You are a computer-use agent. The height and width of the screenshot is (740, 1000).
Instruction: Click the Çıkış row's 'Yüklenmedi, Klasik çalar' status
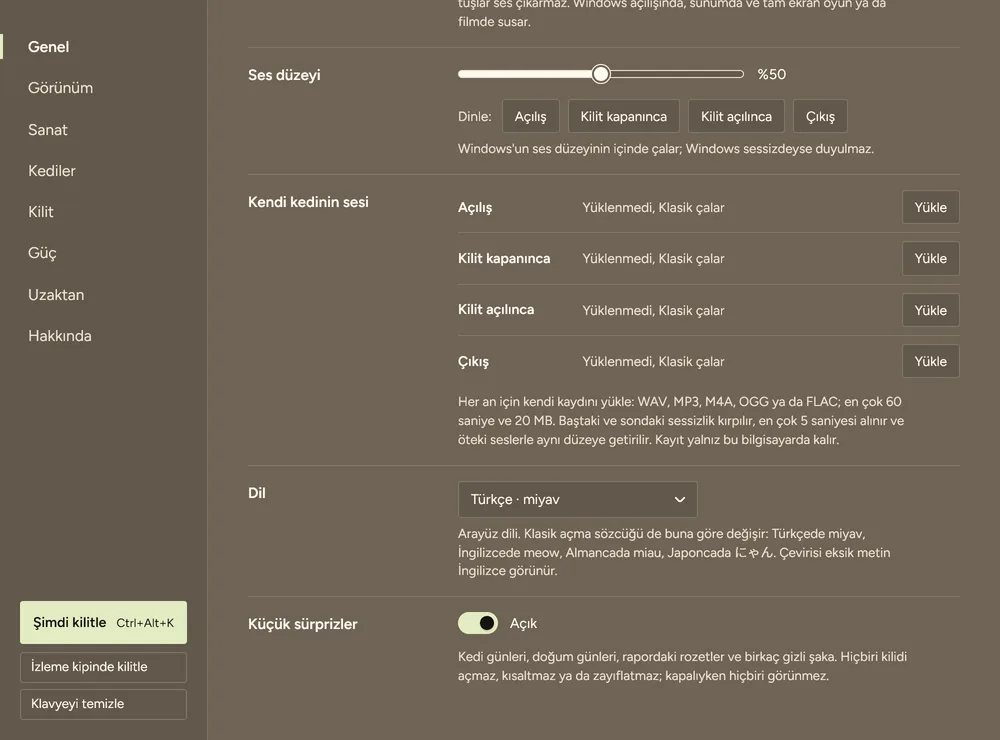[653, 362]
